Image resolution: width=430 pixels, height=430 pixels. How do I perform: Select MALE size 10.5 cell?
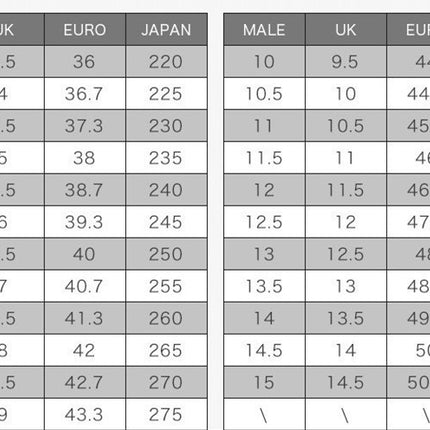coord(264,94)
